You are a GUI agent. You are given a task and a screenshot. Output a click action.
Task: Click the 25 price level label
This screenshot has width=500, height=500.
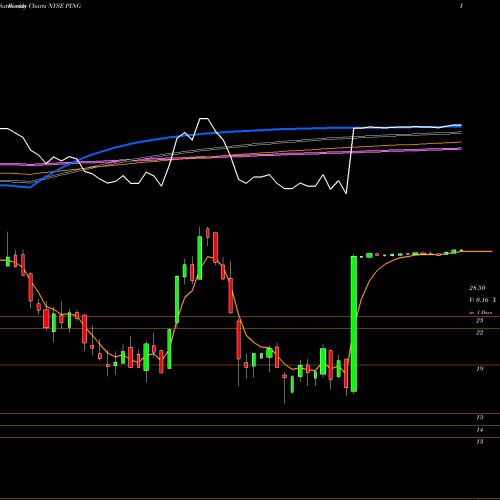click(x=479, y=321)
